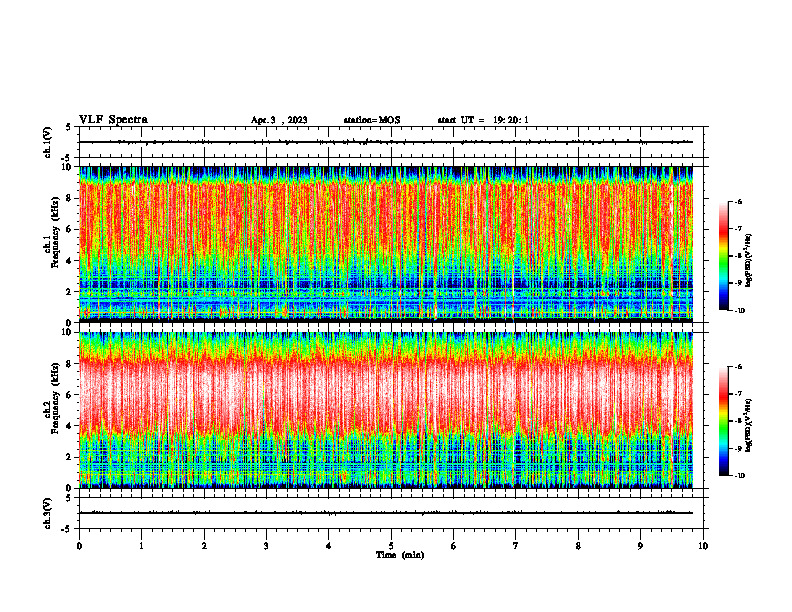The height and width of the screenshot is (612, 792).
Task: Click the 'VLF Spectra' plot title
Action: 113,120
